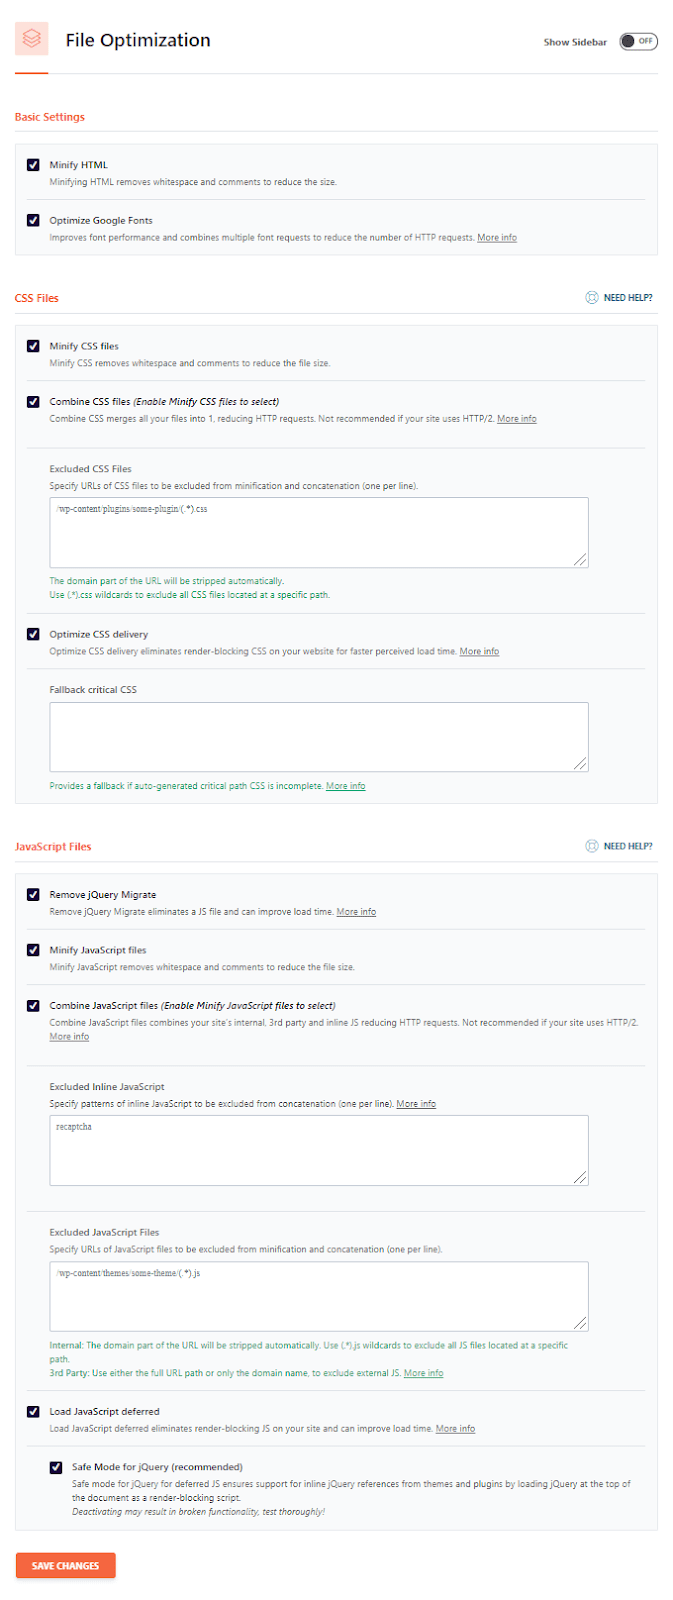Click the lifebuoy help icon beside JavaScript Files
The height and width of the screenshot is (1600, 673).
coord(592,846)
